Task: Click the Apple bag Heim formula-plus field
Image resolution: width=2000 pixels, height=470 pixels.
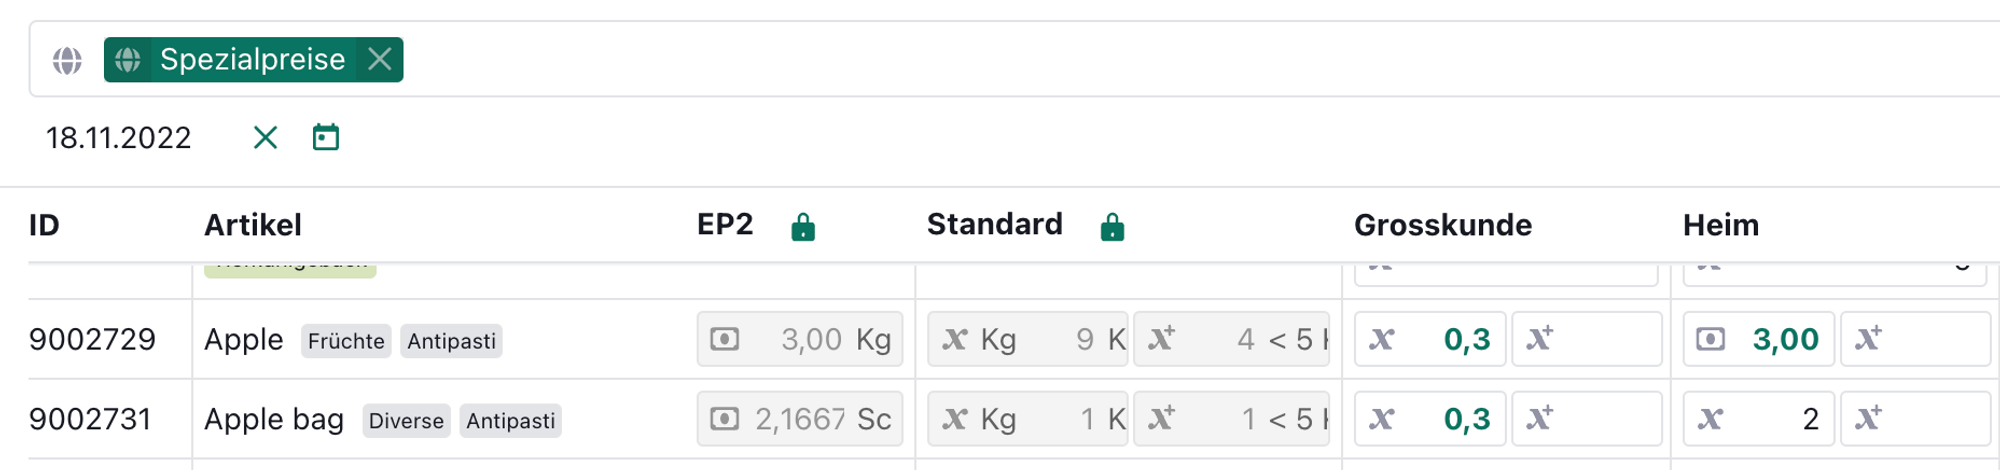Action: click(x=1914, y=419)
